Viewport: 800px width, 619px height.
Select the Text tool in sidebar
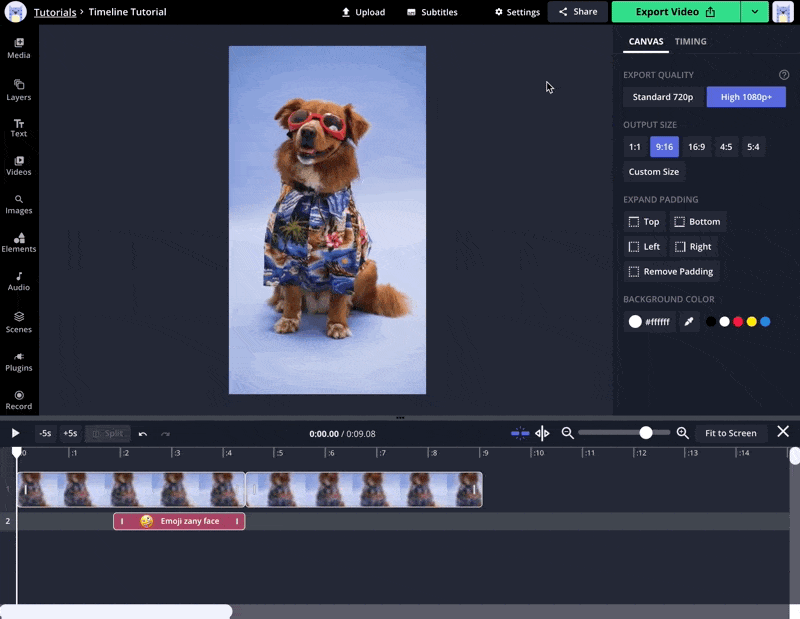19,127
